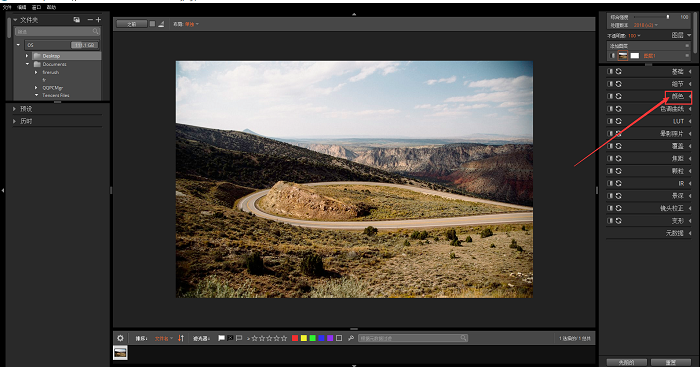
Task: Click the gear settings icon in filmstrip bar
Action: [x=120, y=338]
